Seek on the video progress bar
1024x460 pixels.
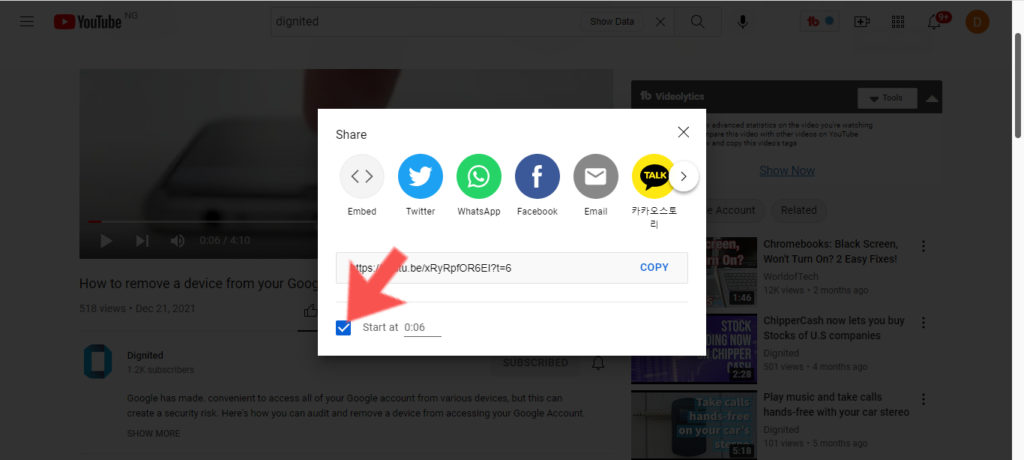[x=203, y=222]
